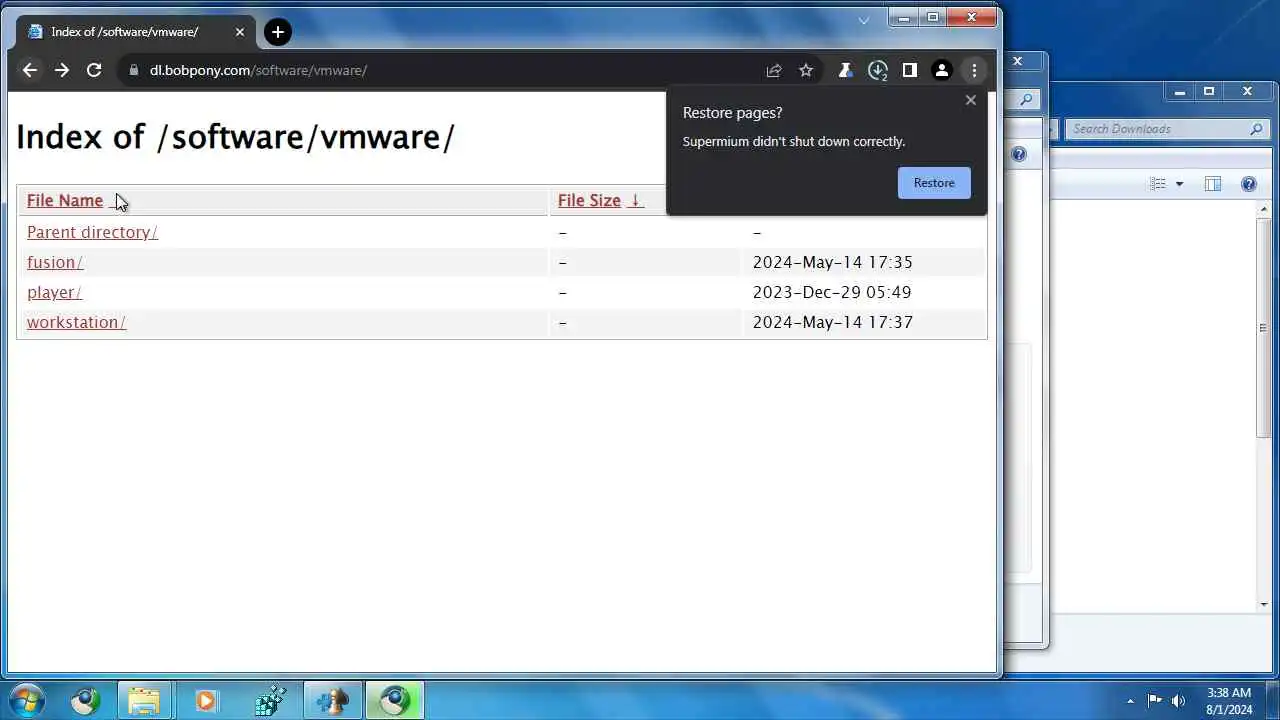This screenshot has height=720, width=1280.
Task: Open the profile avatar icon
Action: 941,70
